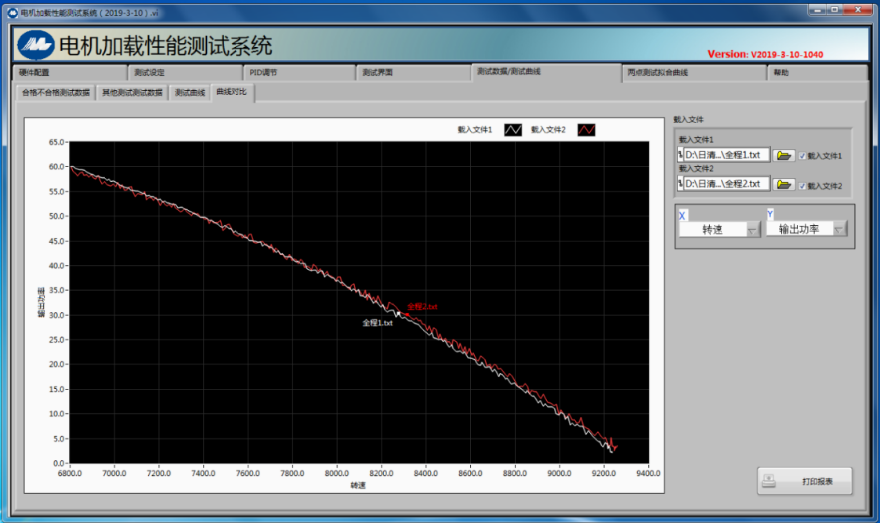The height and width of the screenshot is (523, 880).
Task: Go to 合格不合格测试数据 sub-tab
Action: (x=56, y=93)
